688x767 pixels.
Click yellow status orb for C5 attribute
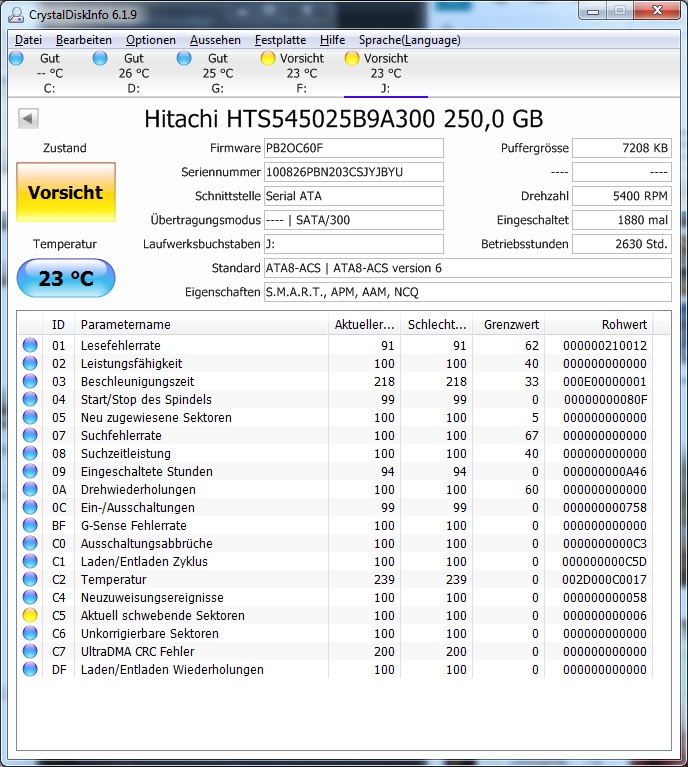click(30, 616)
